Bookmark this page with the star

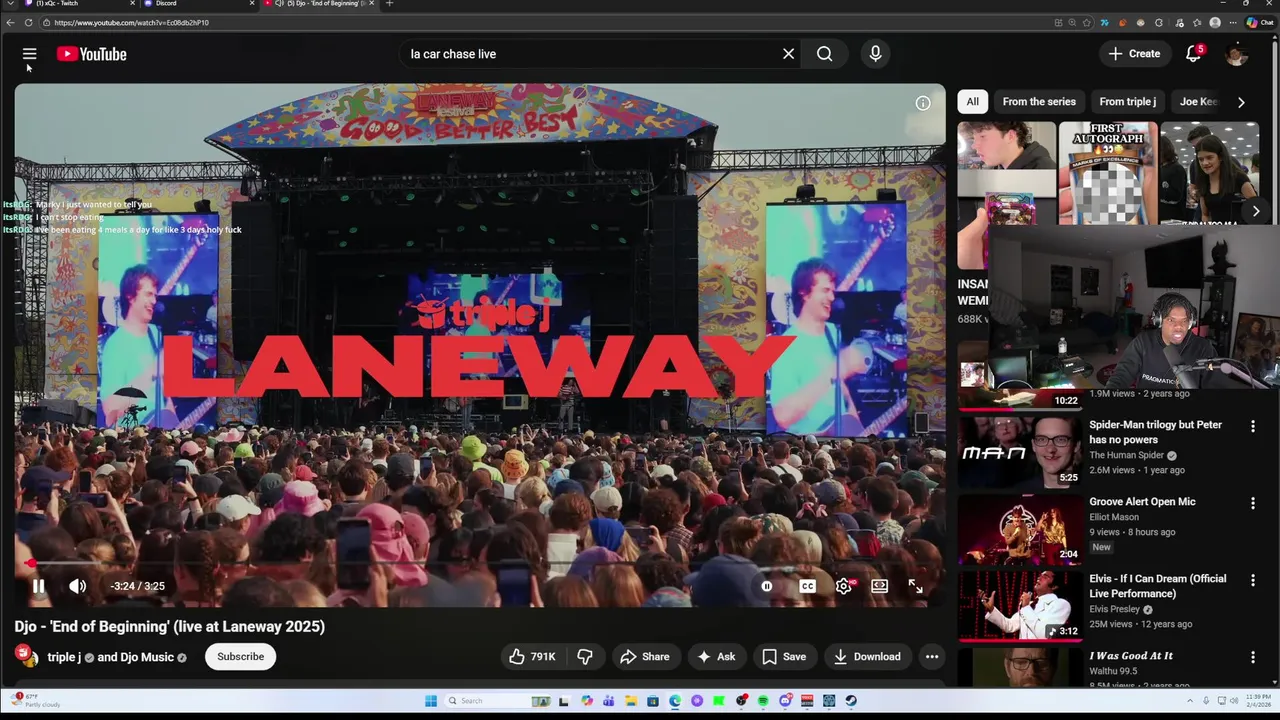point(1087,22)
